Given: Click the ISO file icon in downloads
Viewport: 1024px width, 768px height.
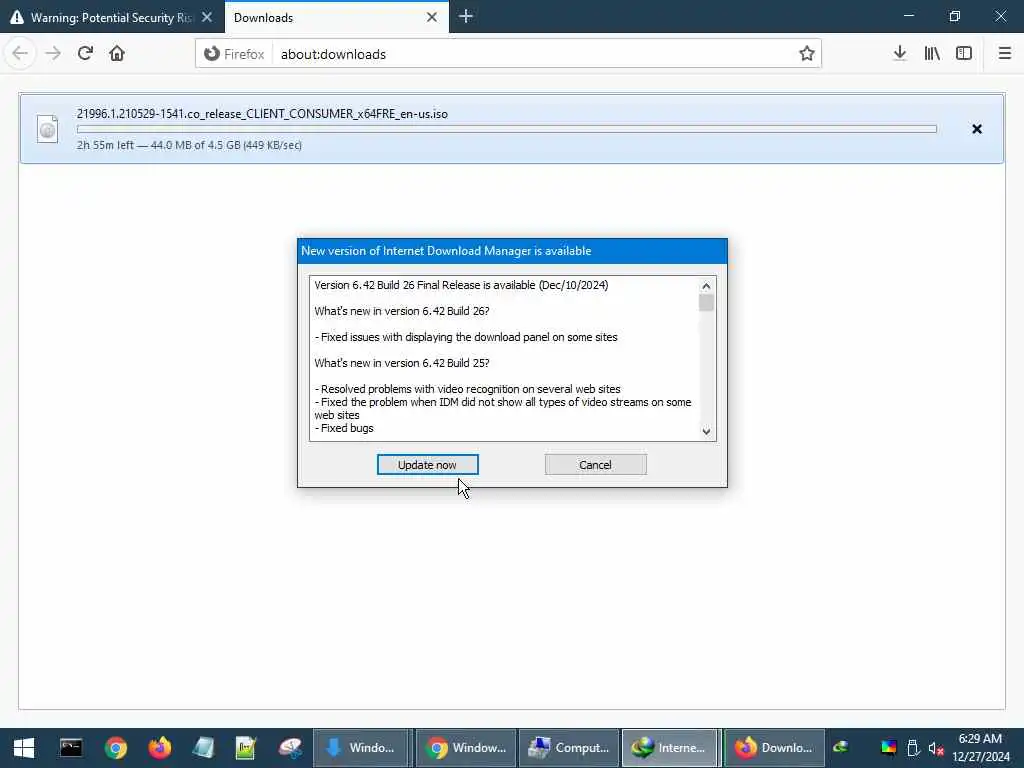Looking at the screenshot, I should coord(47,129).
